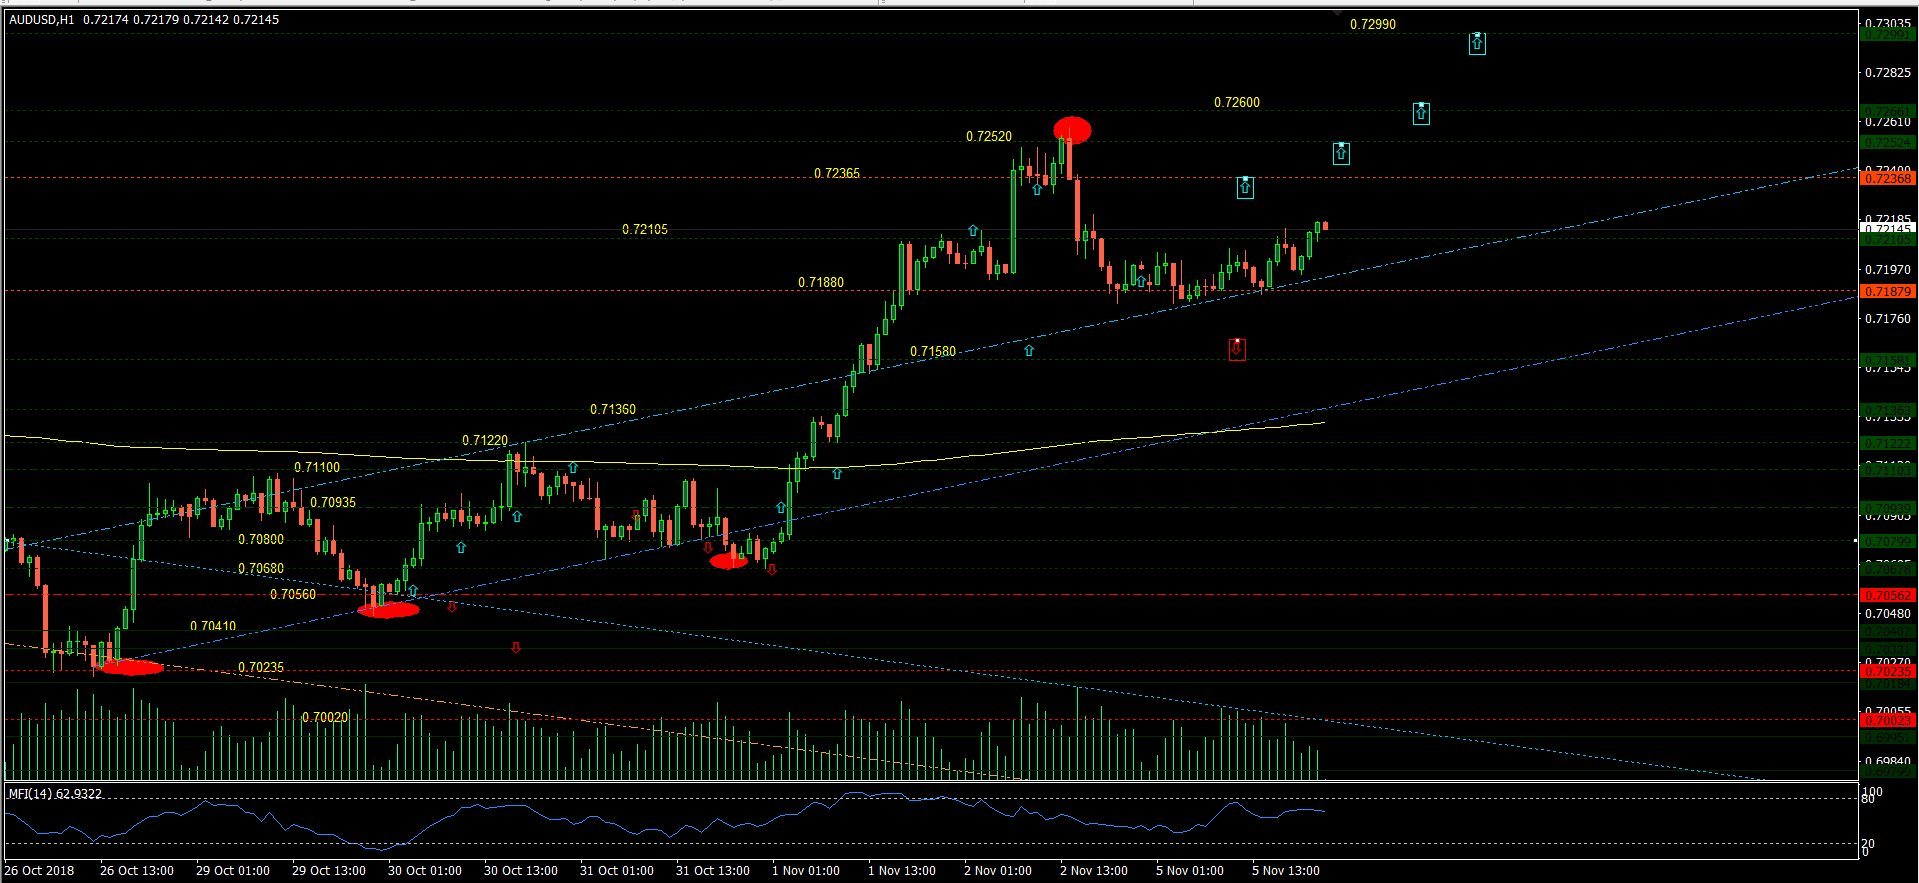This screenshot has height=883, width=1919.
Task: Select the 31 Oct 13:00 time label
Action: tap(712, 871)
